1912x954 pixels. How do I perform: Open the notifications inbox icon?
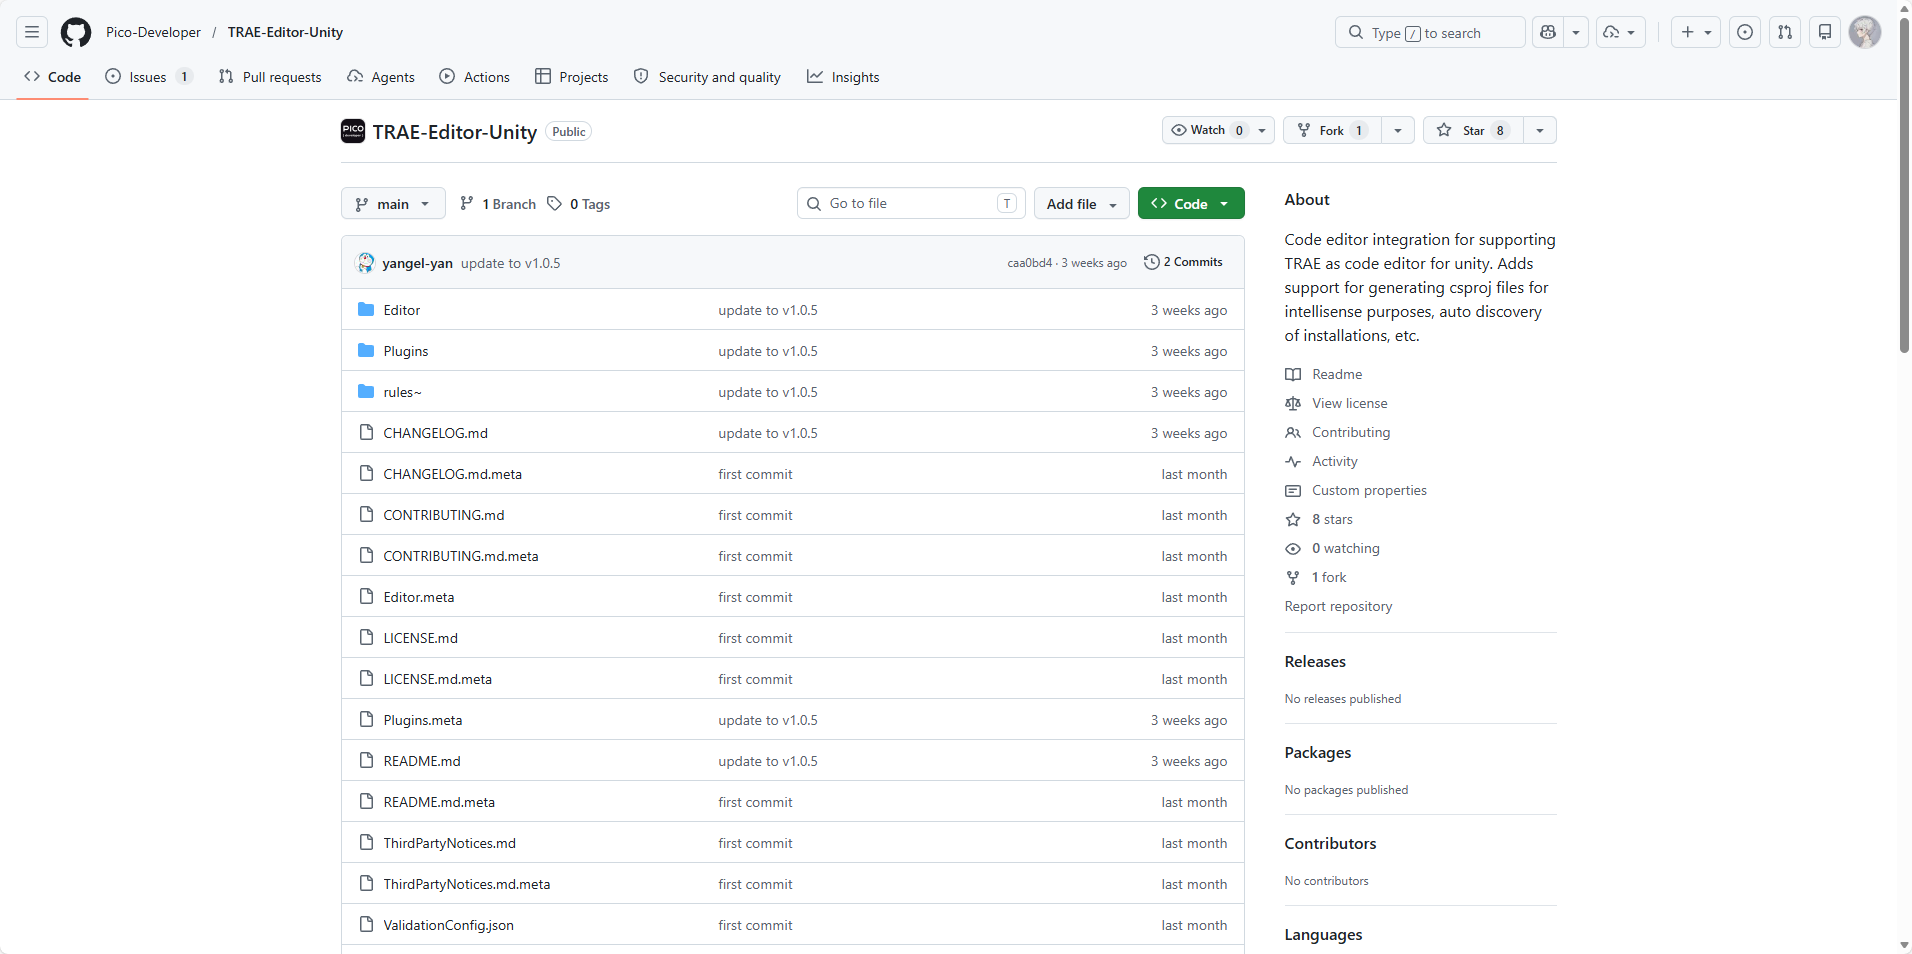click(x=1825, y=32)
